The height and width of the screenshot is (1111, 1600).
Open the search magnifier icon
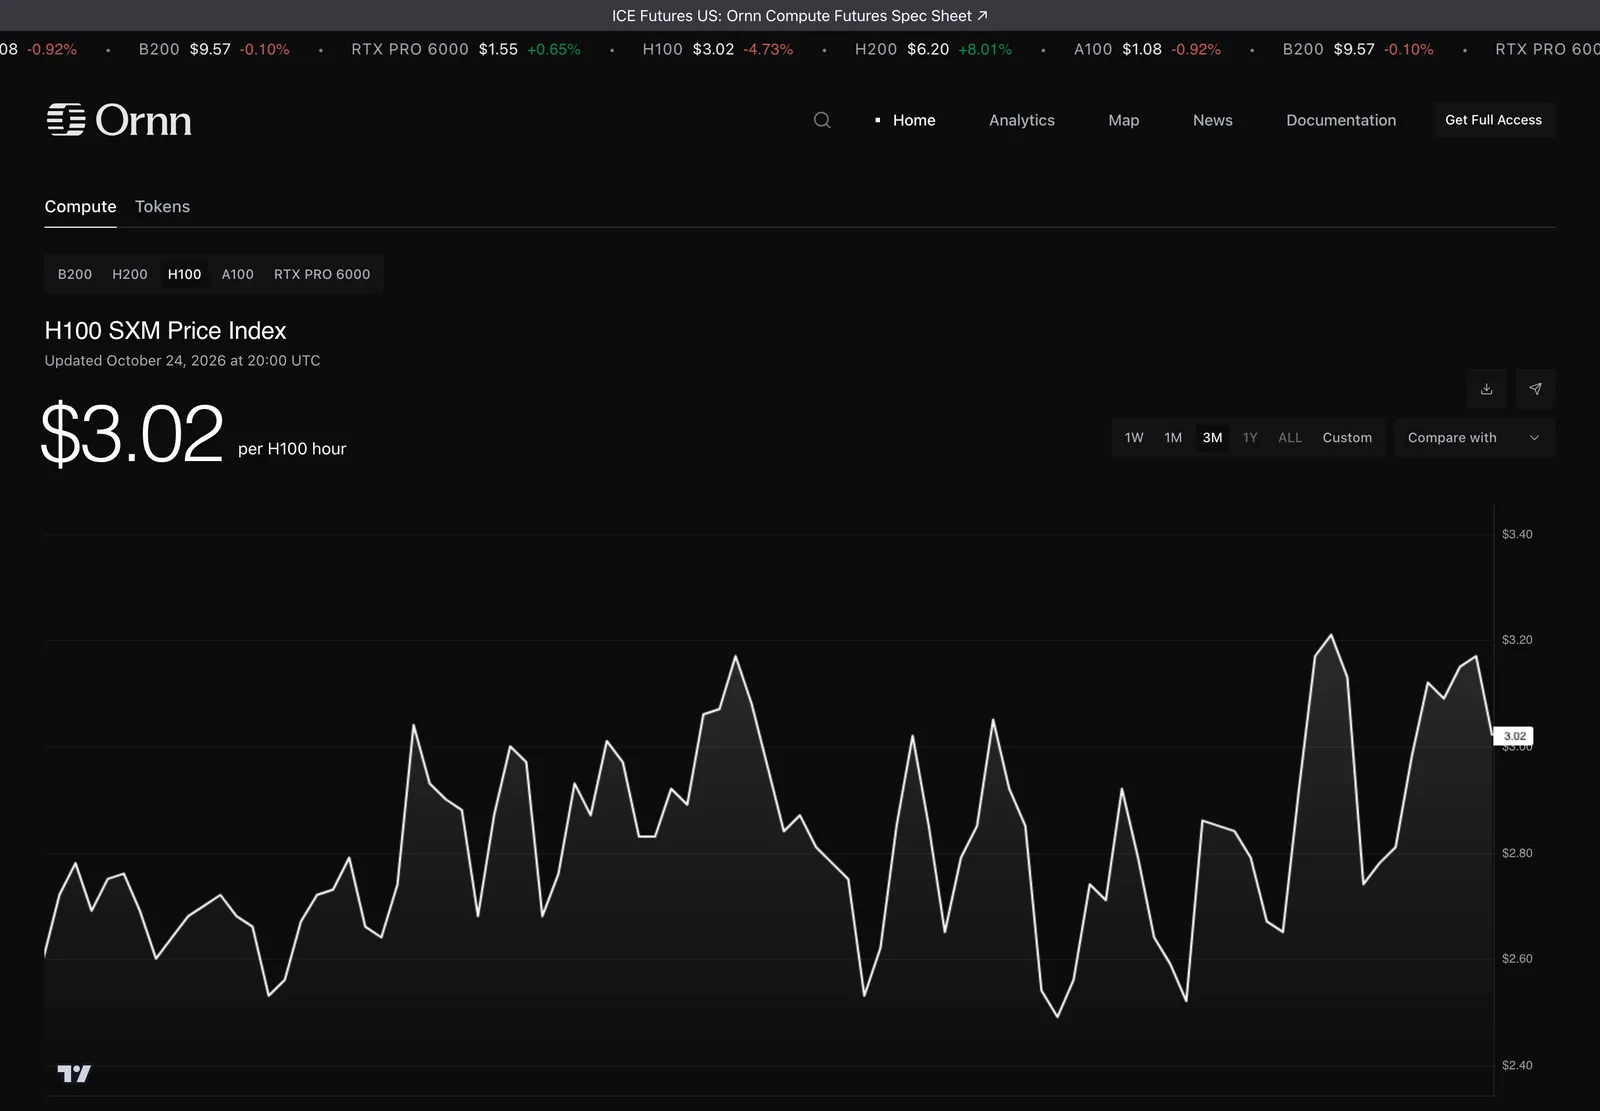822,120
